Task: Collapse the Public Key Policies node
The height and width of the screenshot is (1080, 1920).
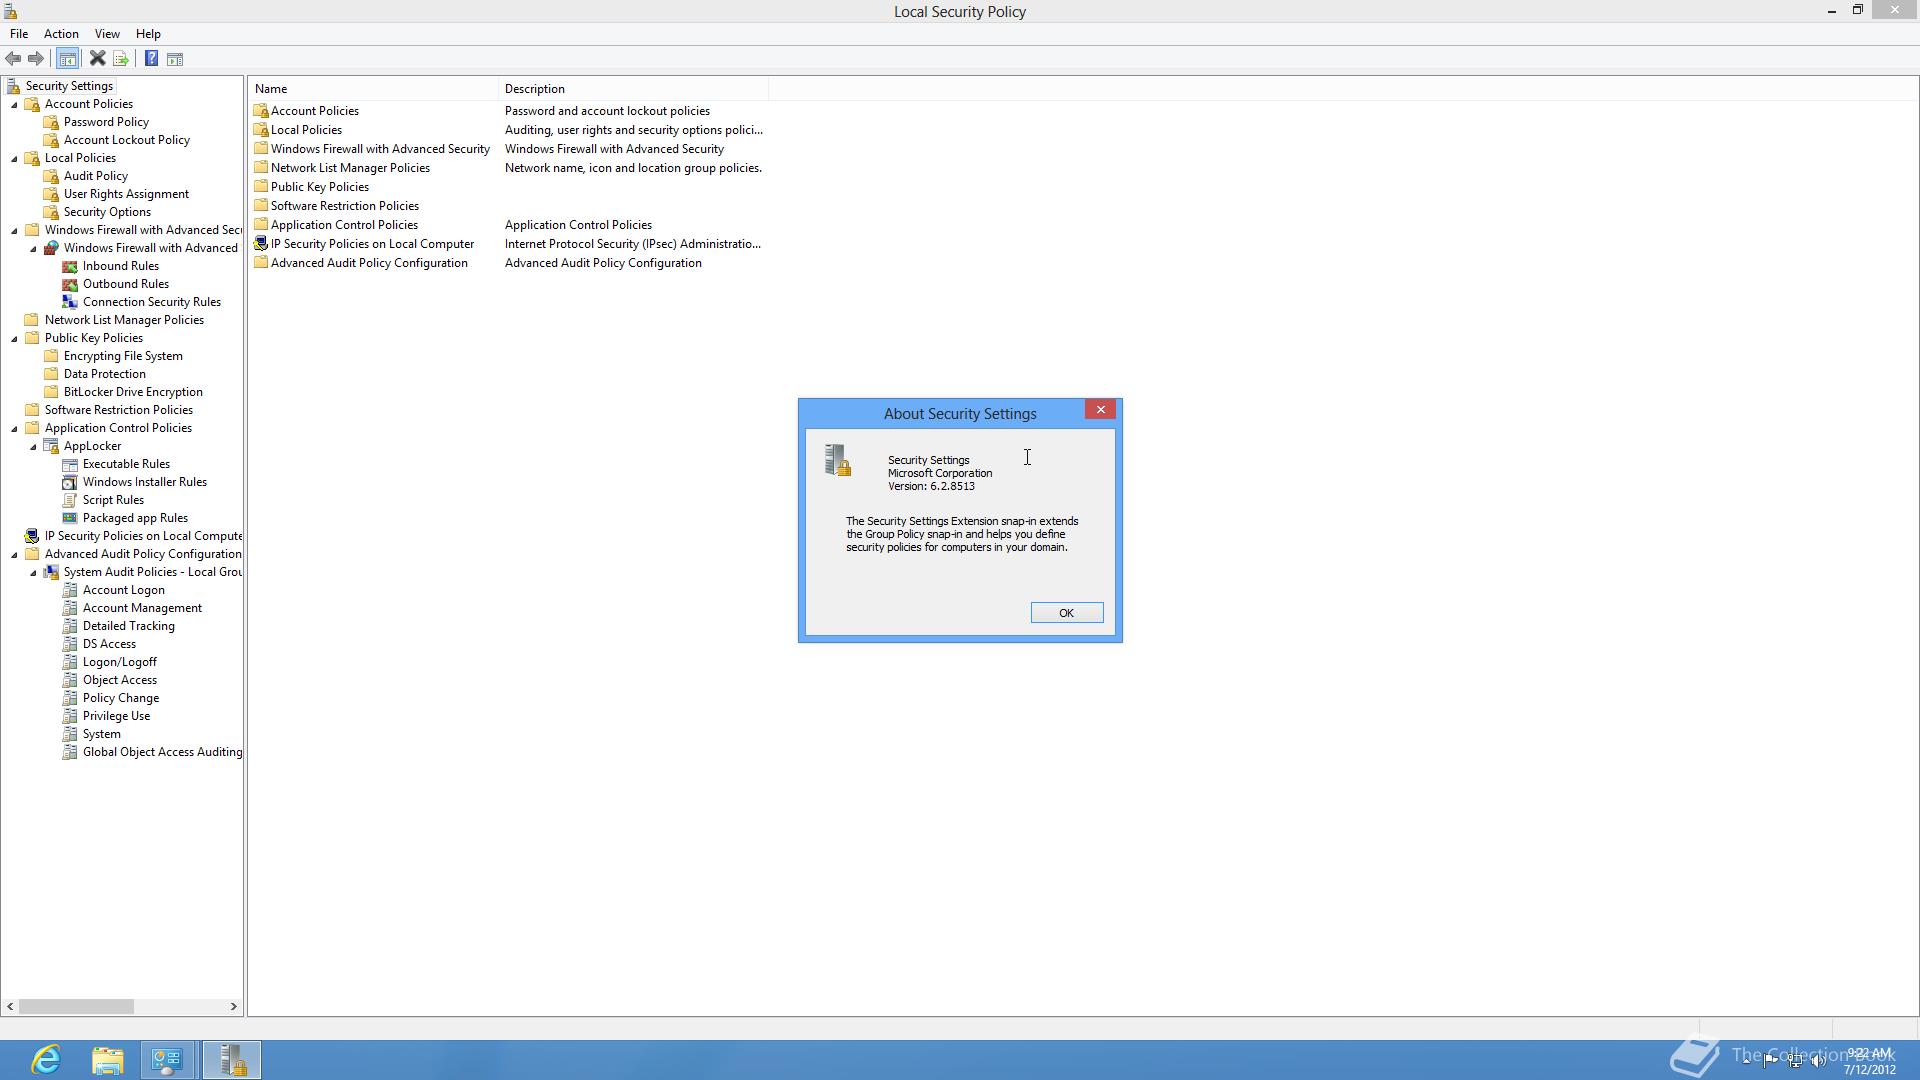Action: click(15, 339)
